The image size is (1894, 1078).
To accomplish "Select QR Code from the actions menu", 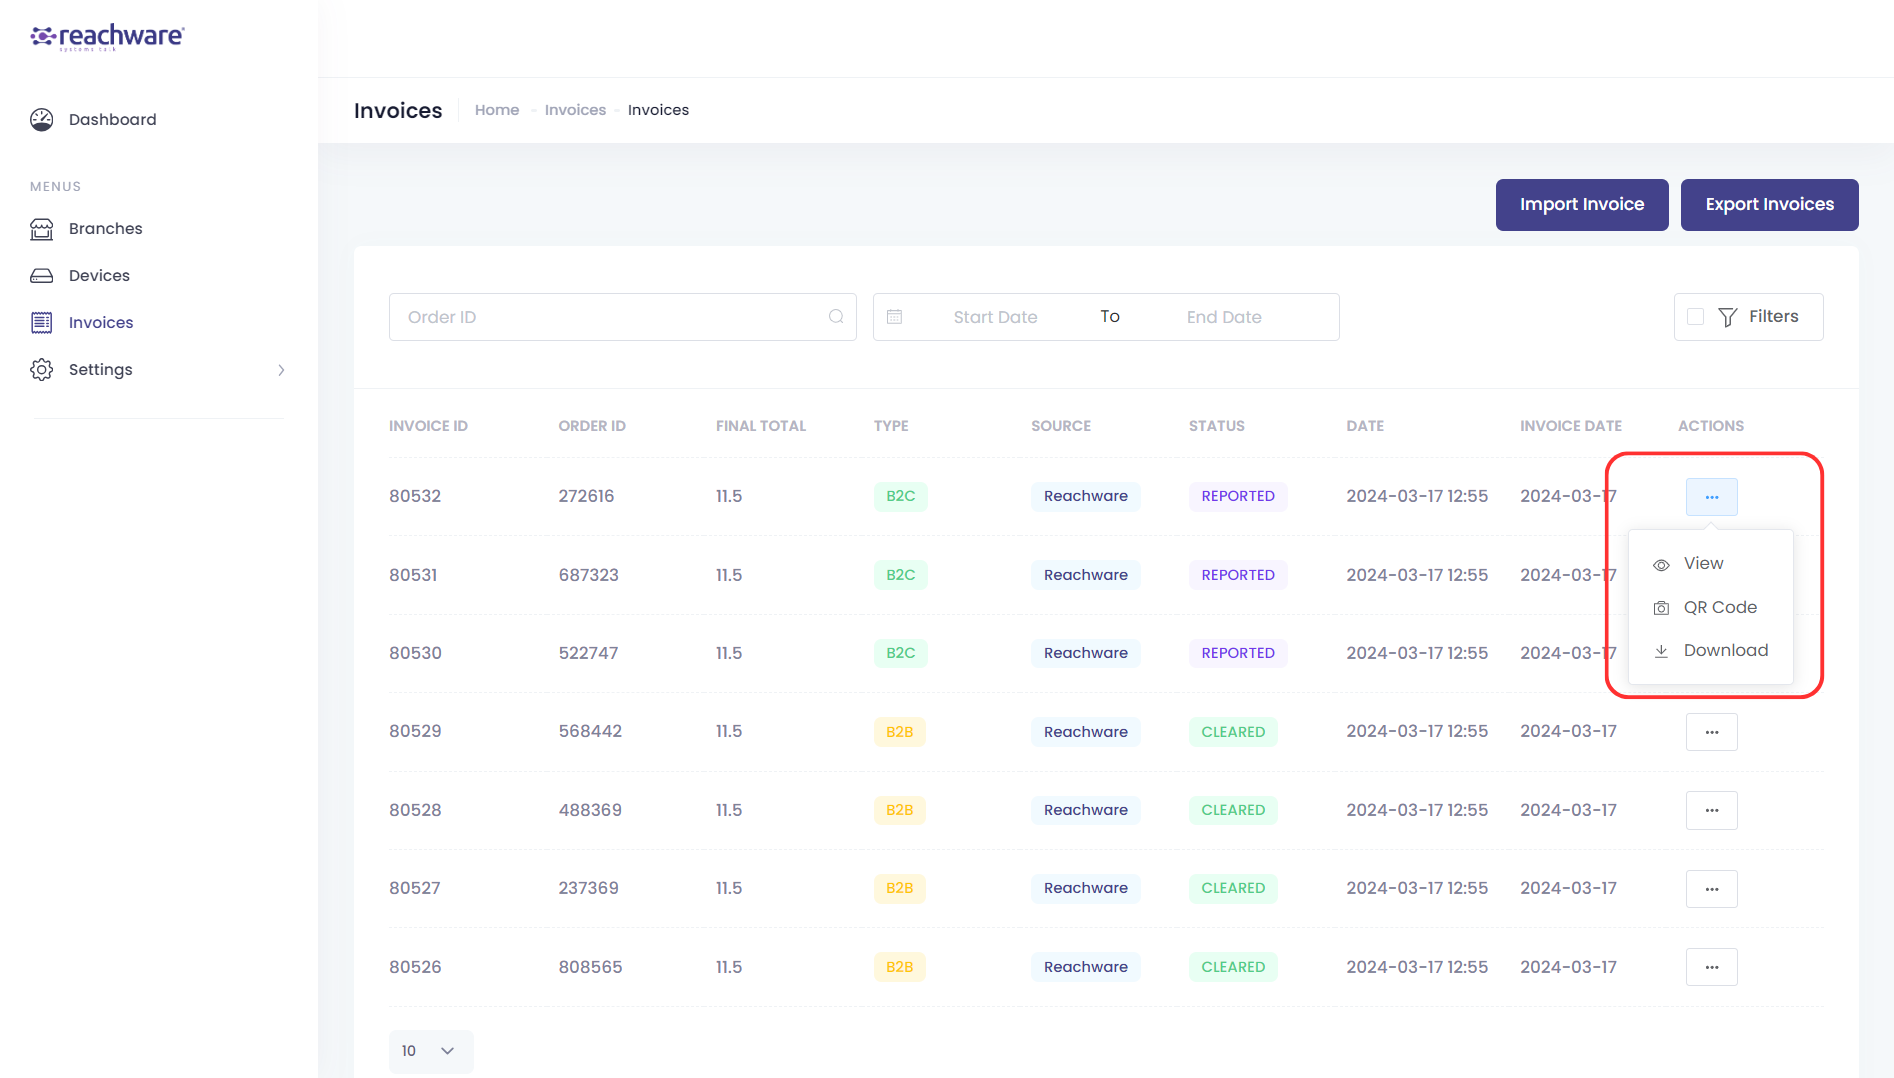I will [1711, 607].
